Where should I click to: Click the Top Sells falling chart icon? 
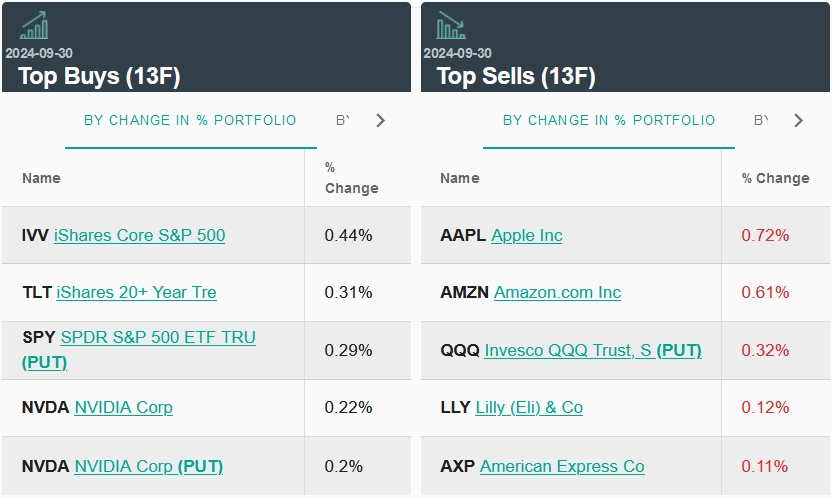click(451, 26)
